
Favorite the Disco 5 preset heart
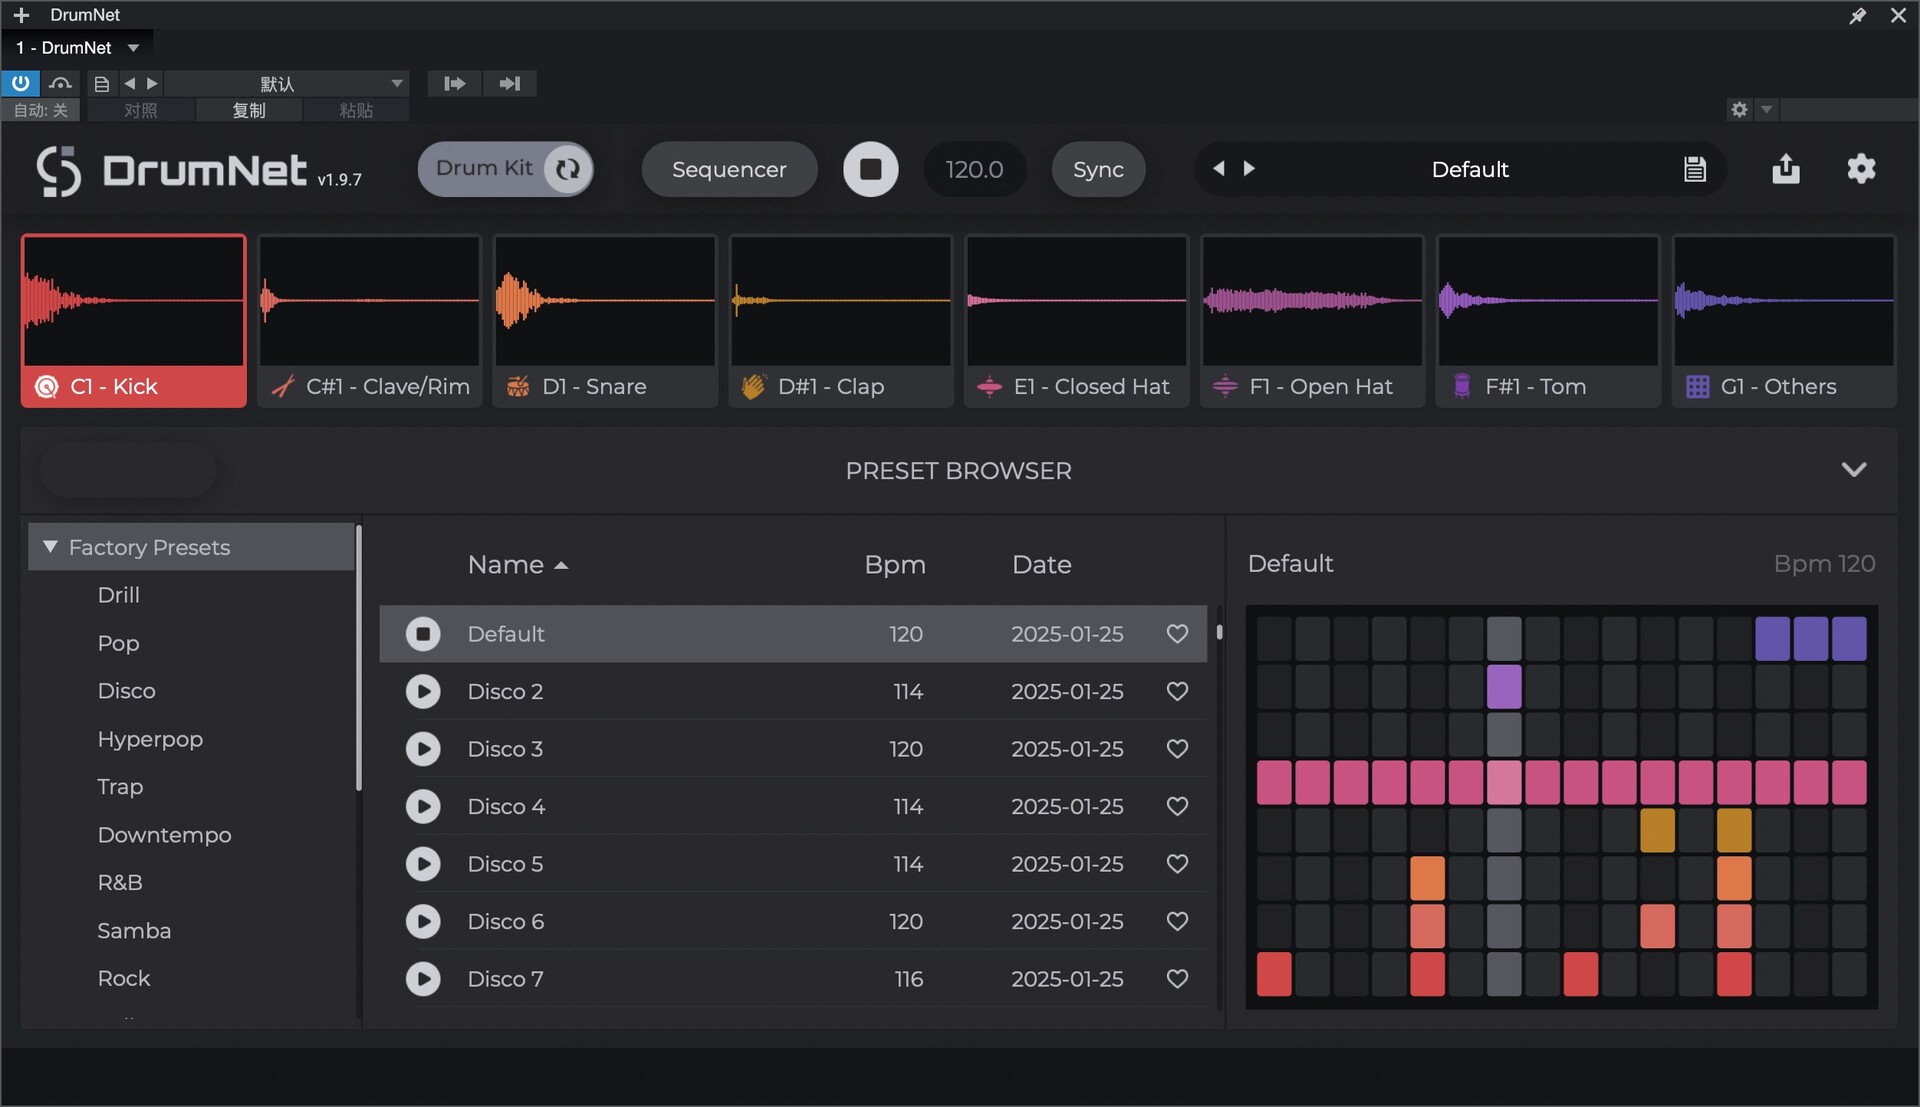(x=1177, y=864)
